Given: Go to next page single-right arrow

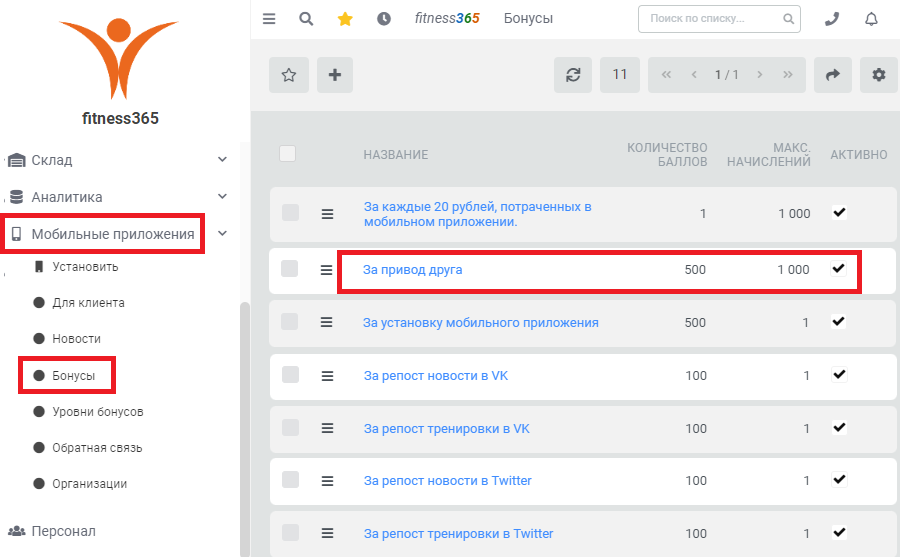Looking at the screenshot, I should coord(760,75).
